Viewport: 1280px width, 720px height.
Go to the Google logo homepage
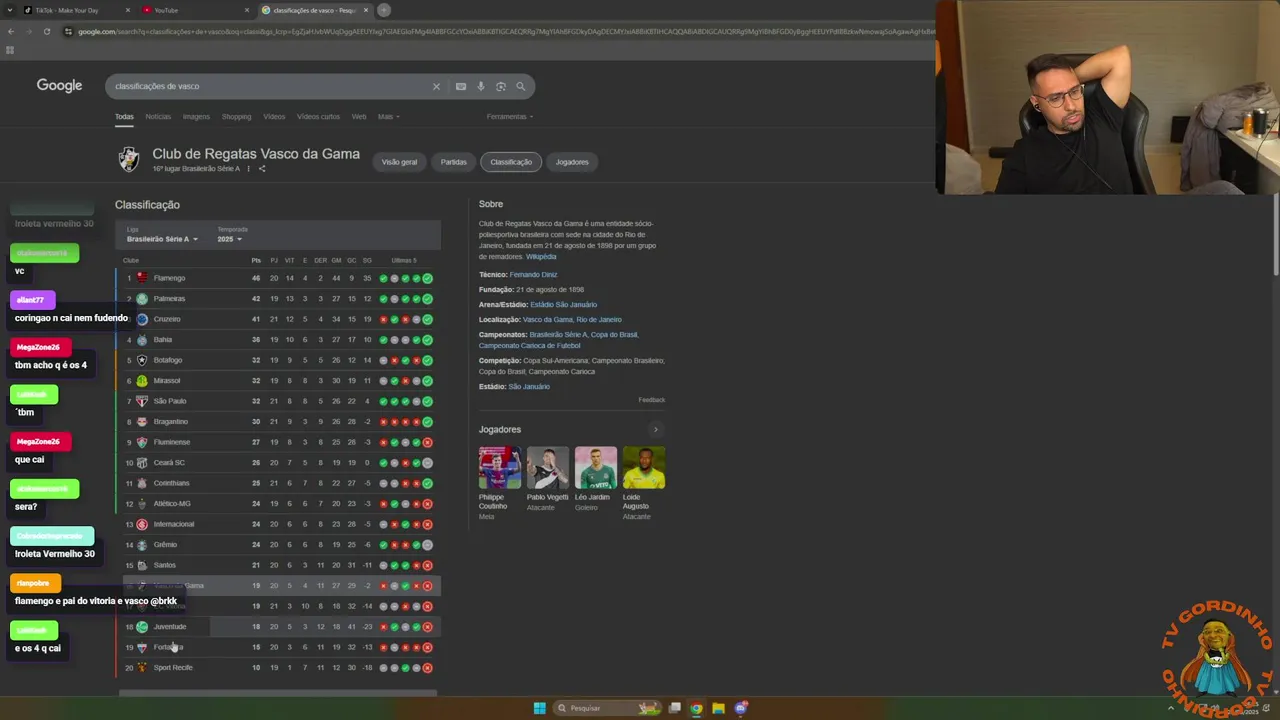click(x=59, y=86)
